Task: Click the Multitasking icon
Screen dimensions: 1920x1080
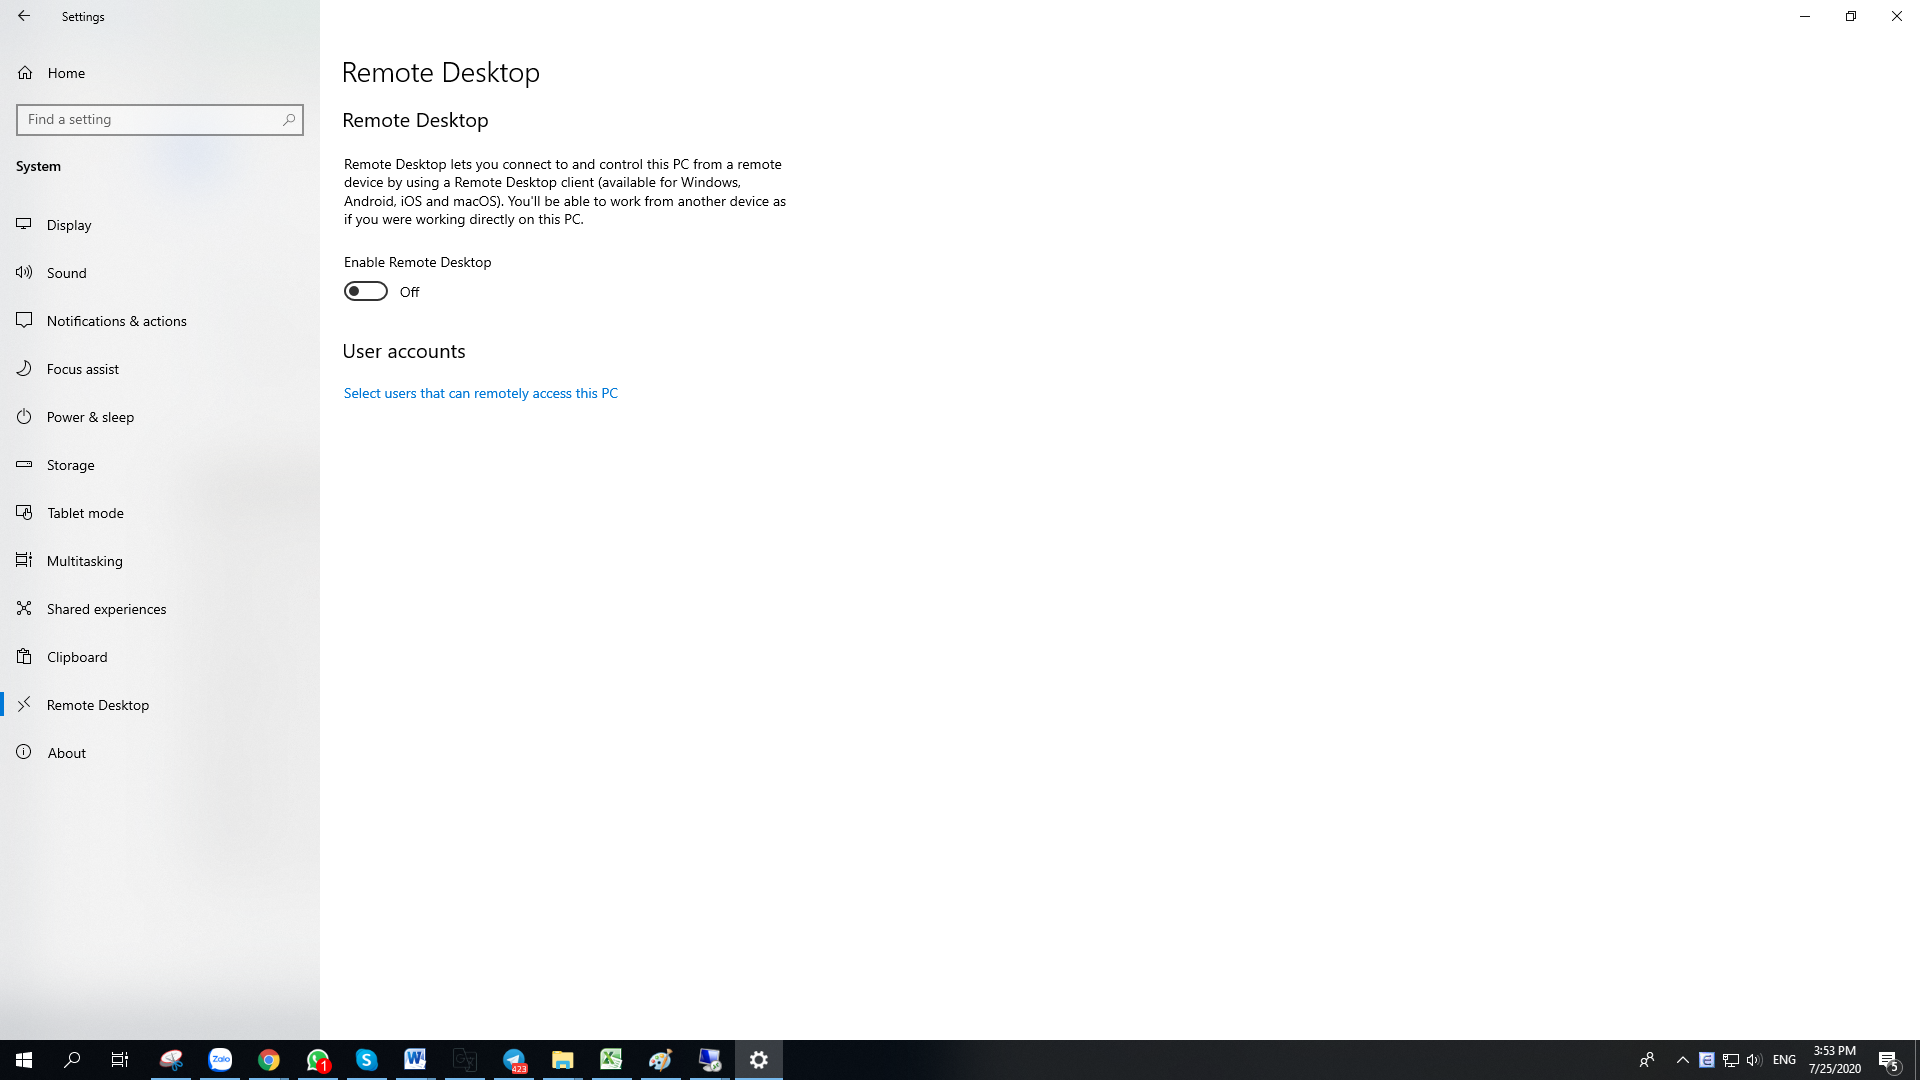Action: tap(24, 560)
